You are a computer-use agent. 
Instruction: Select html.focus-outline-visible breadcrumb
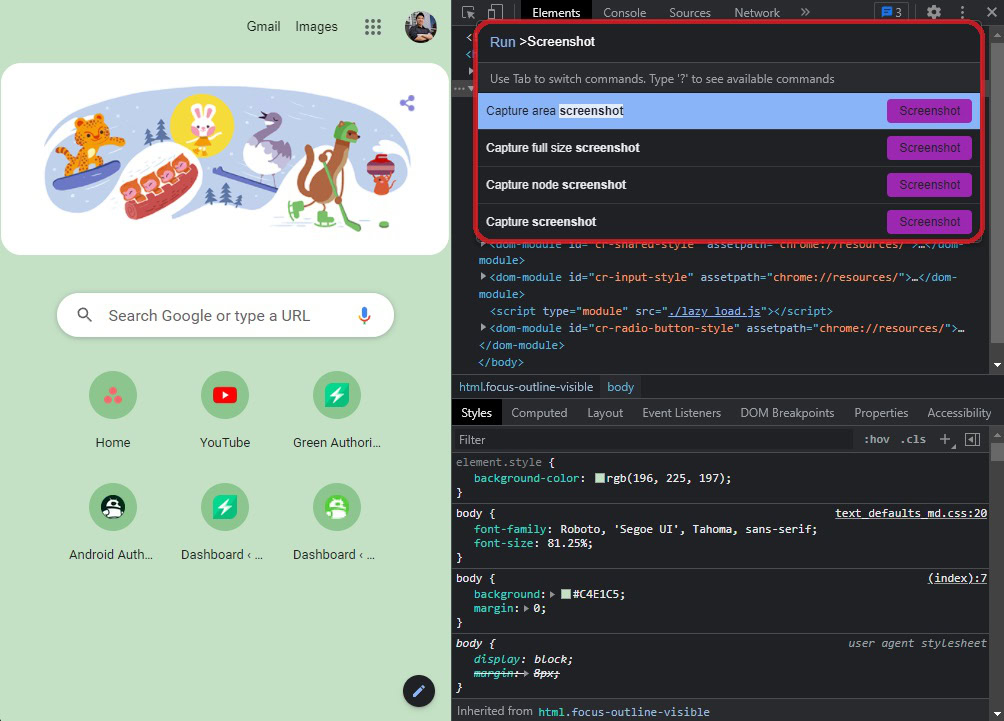pos(526,387)
